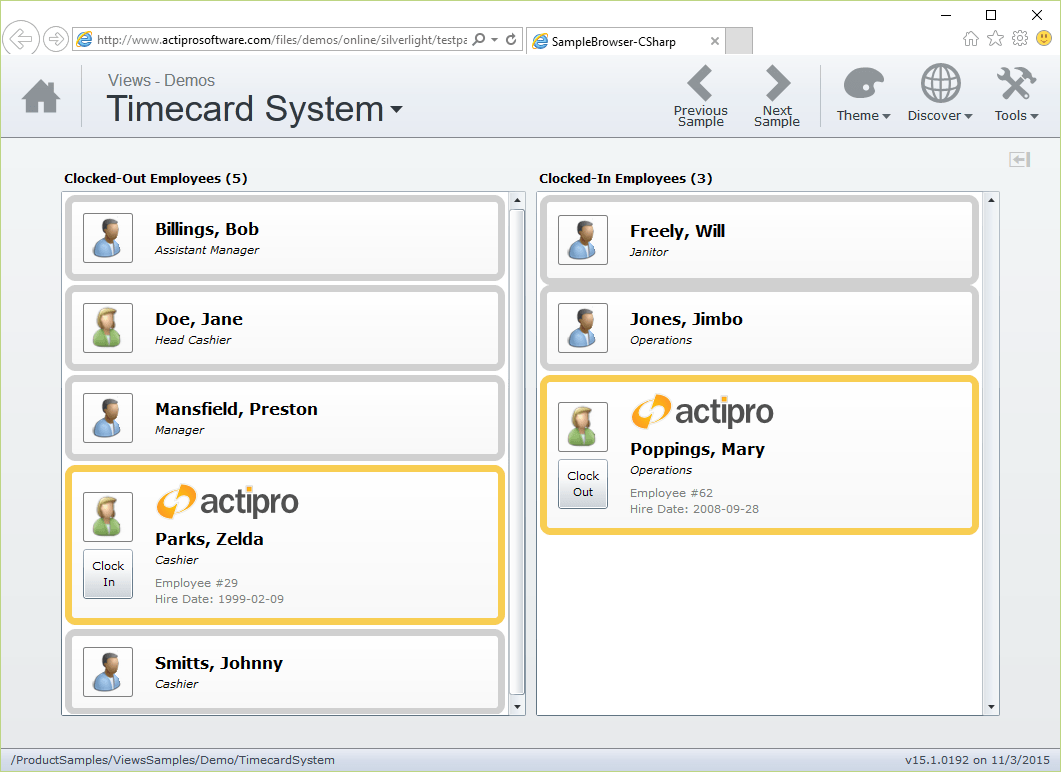
Task: Click the actipro logo on Zelda Parks's card
Action: pos(225,503)
